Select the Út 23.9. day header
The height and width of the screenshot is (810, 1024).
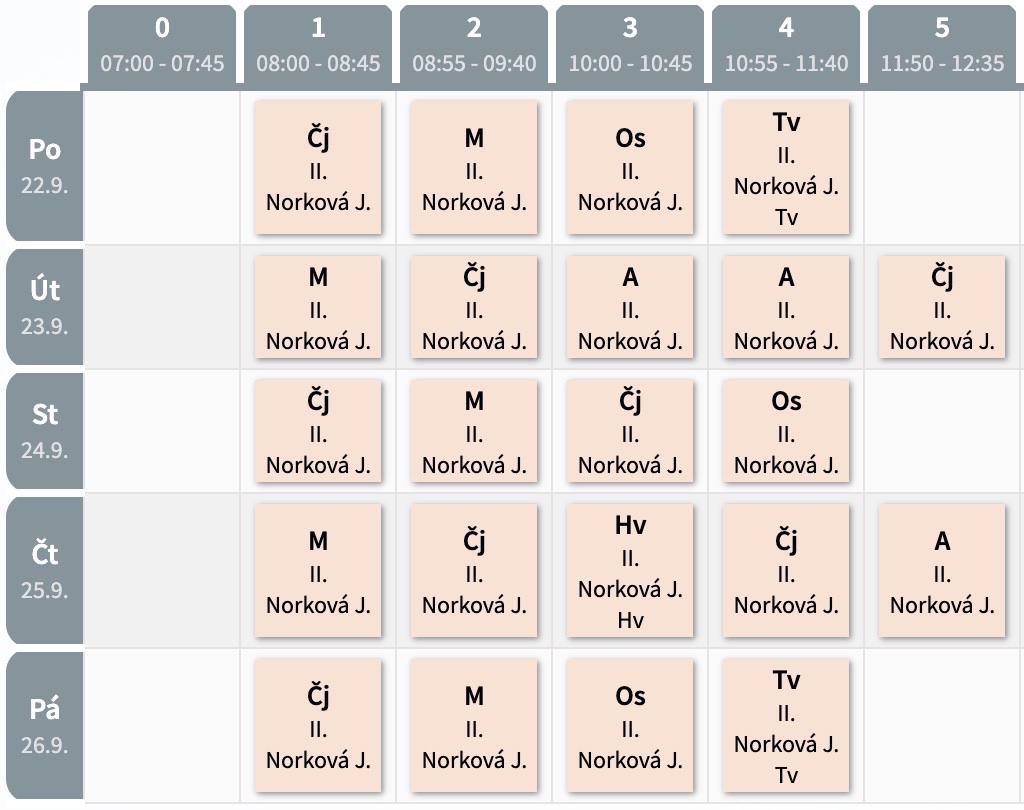click(44, 306)
